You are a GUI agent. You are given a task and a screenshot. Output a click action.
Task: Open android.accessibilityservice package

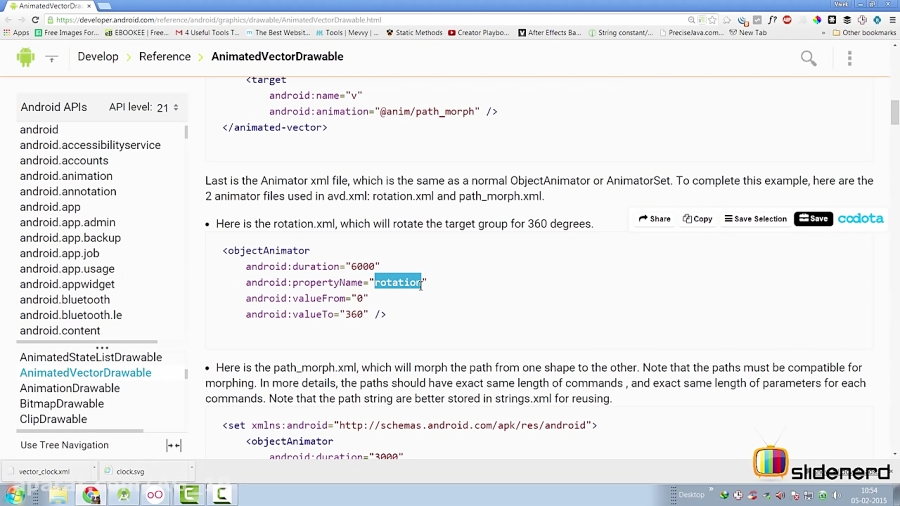[90, 145]
